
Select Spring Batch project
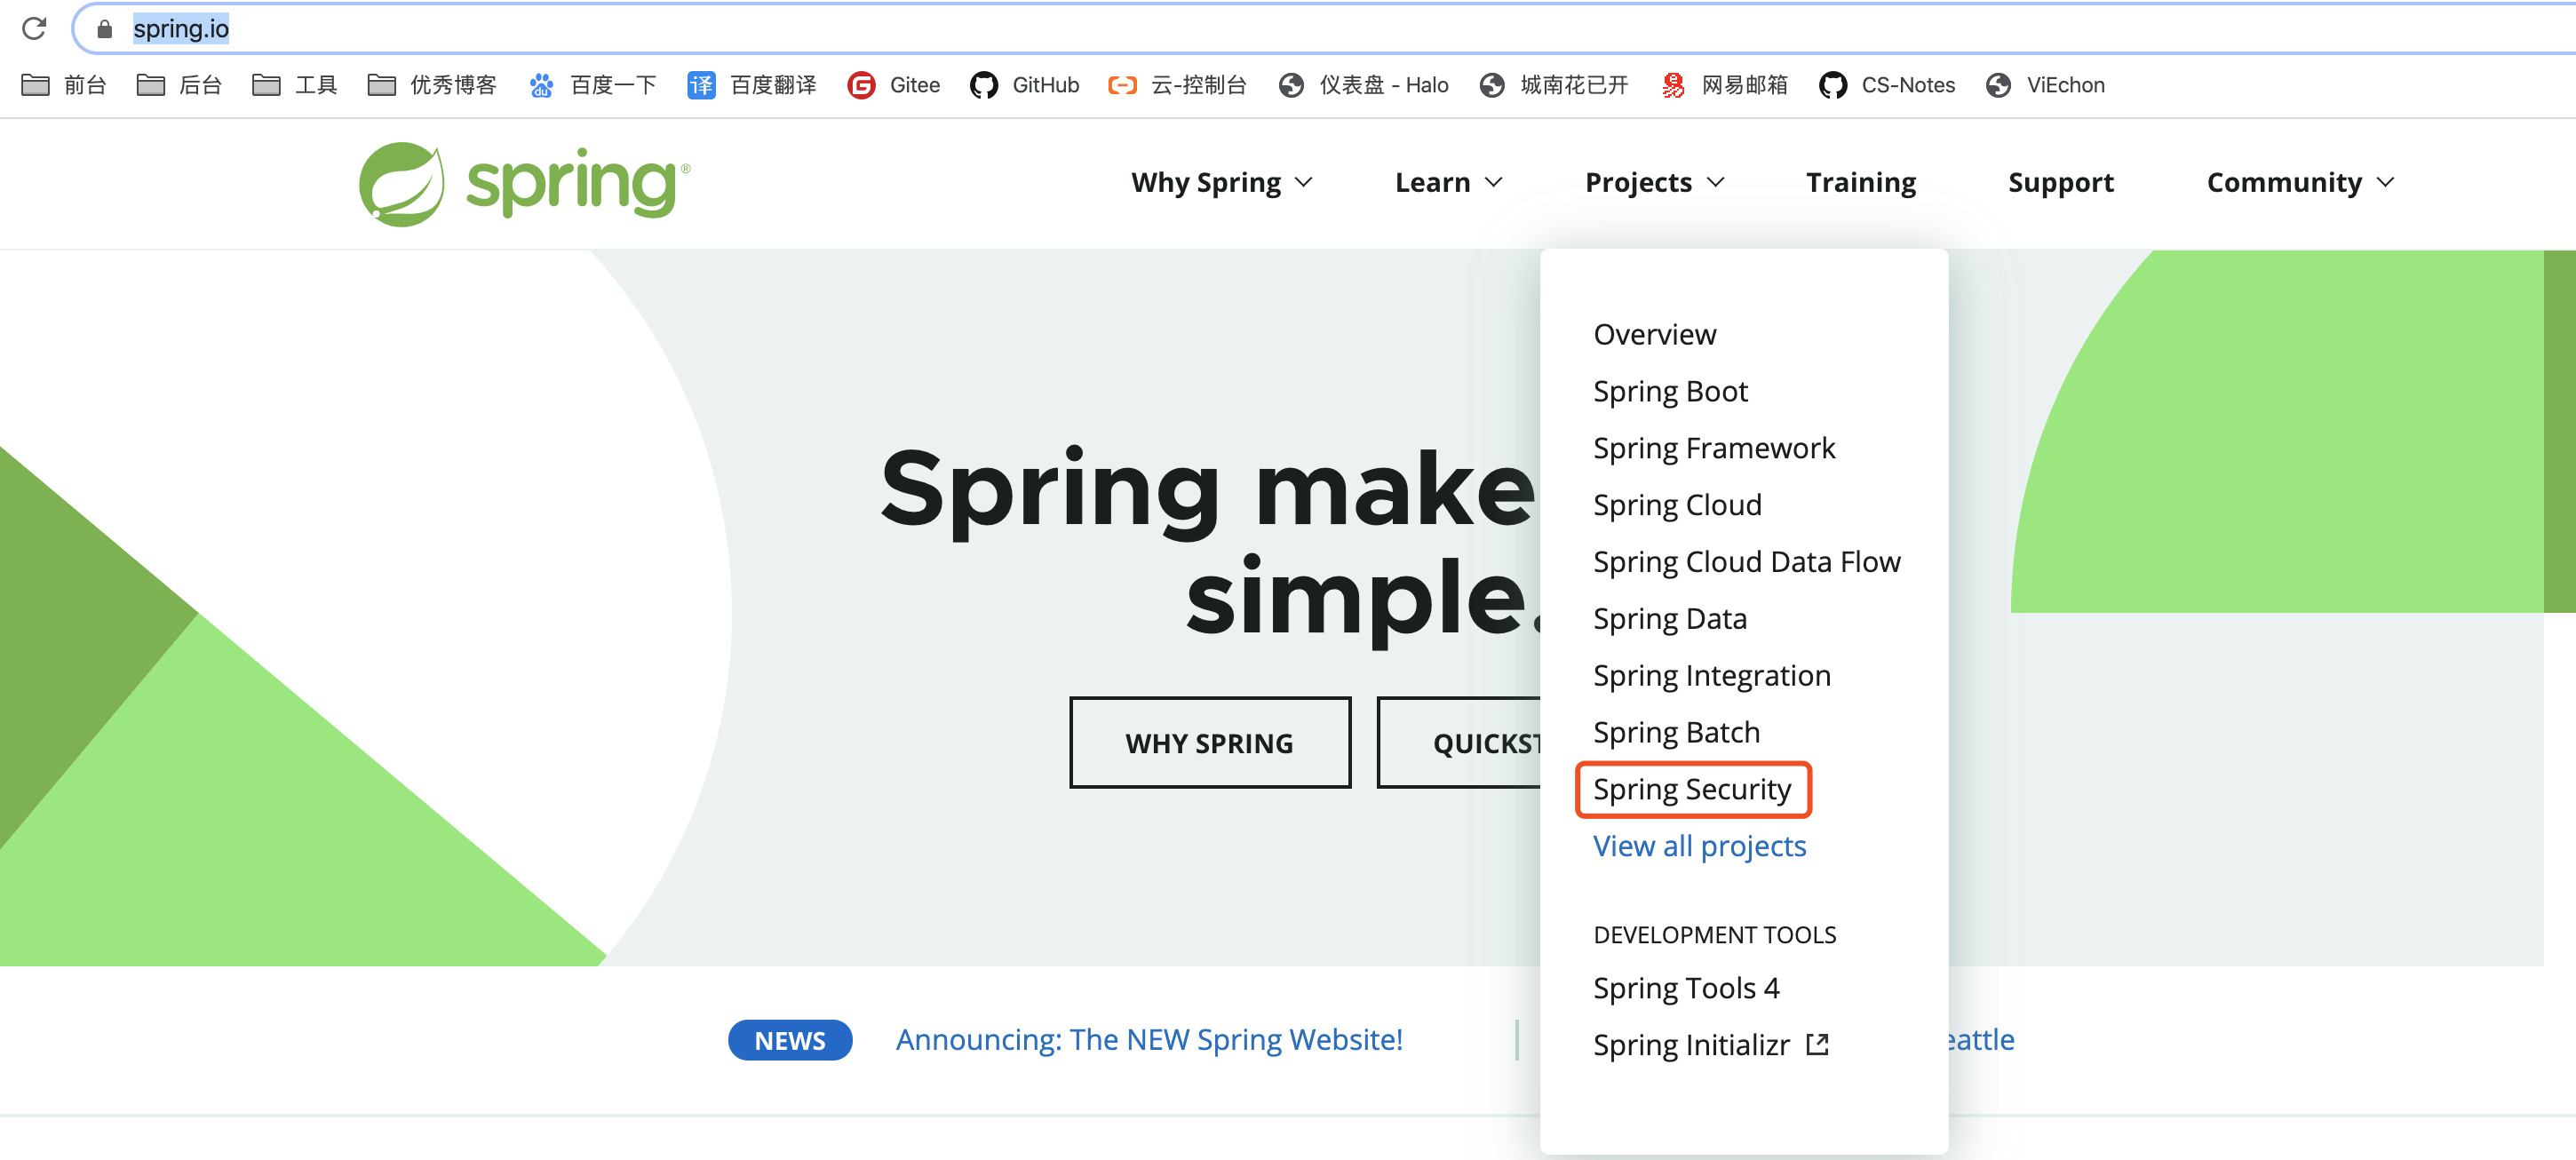[x=1676, y=733]
